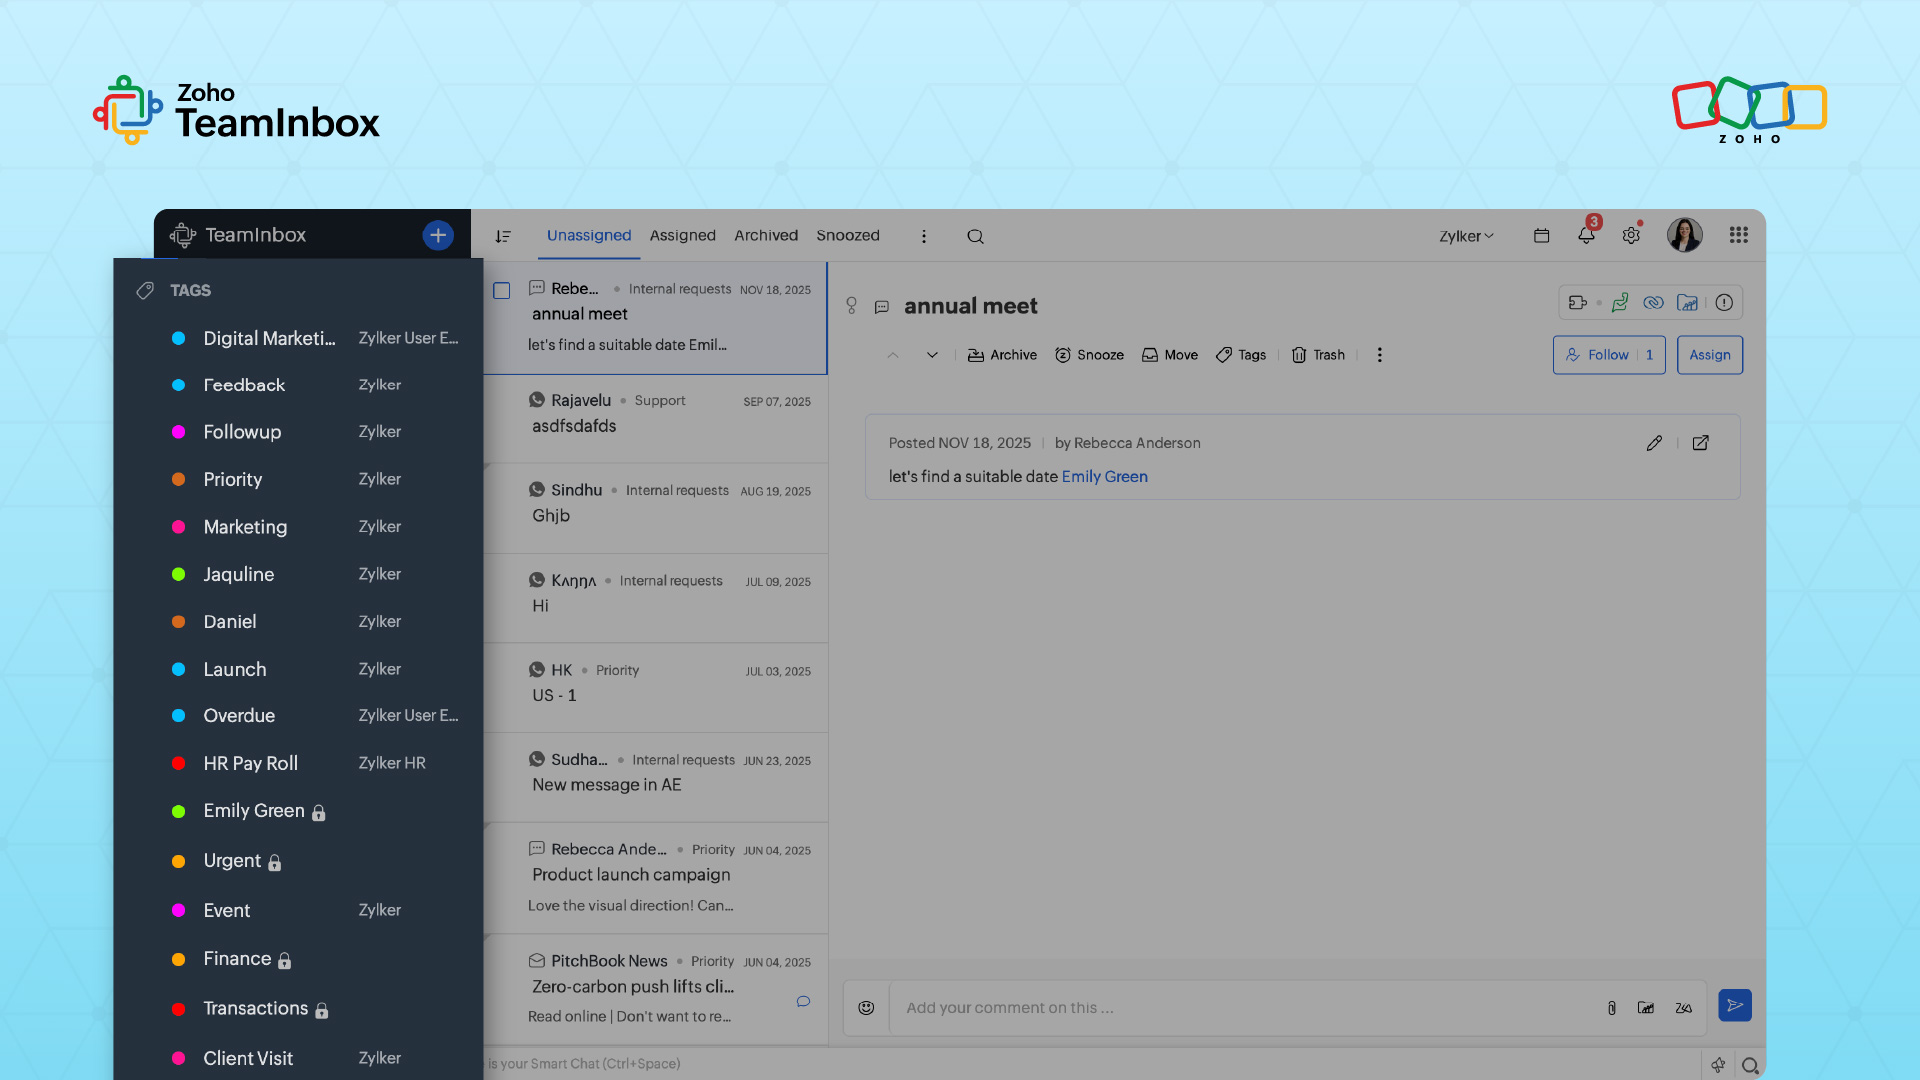
Task: Insert emoji with smiley icon
Action: [x=866, y=1008]
